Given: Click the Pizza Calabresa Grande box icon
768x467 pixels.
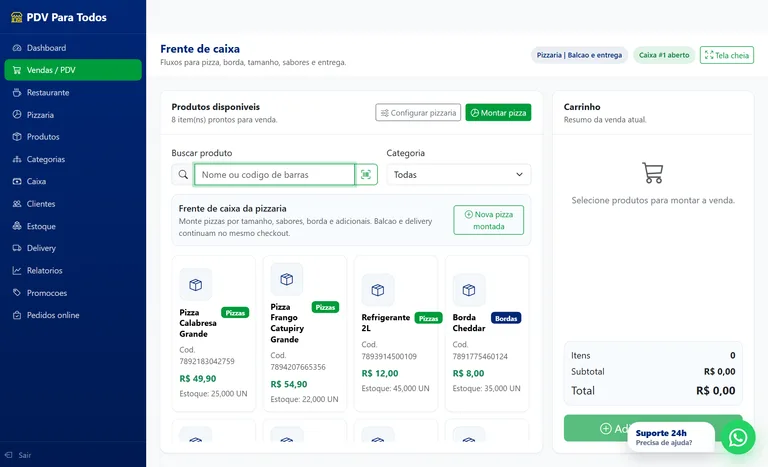Looking at the screenshot, I should [195, 285].
